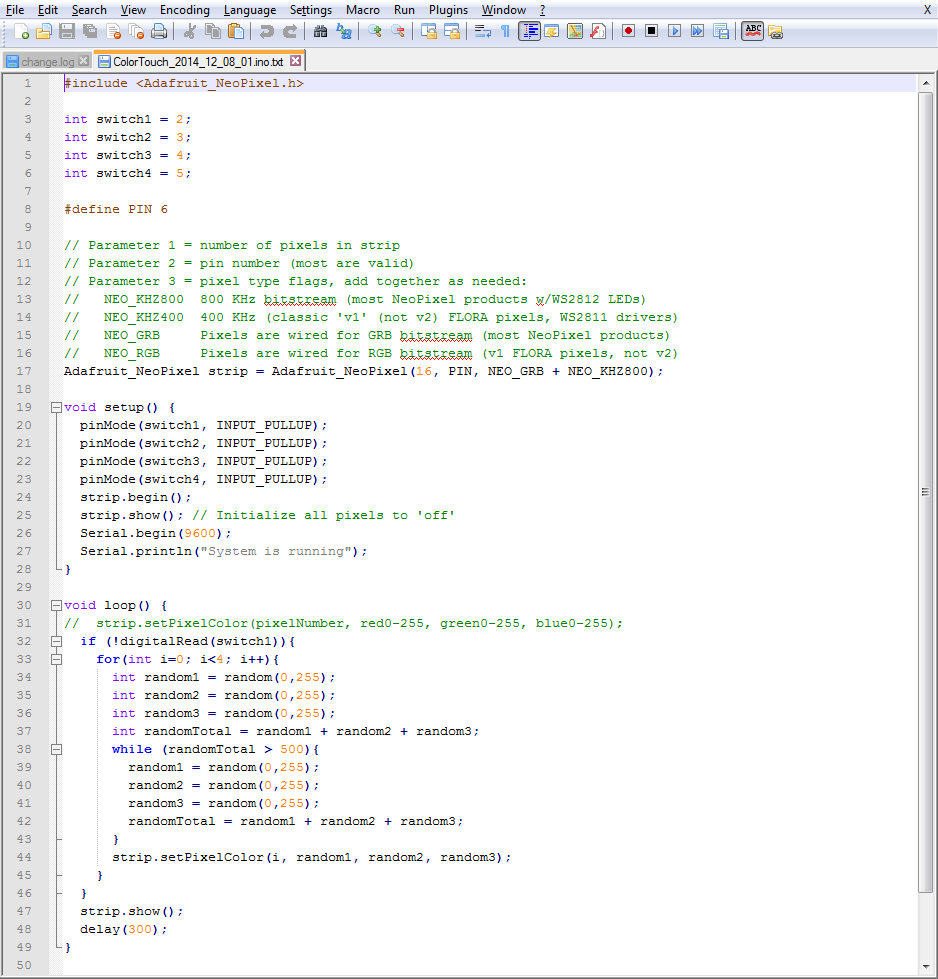Click the vertical scrollbar down arrow
938x979 pixels.
coord(926,966)
